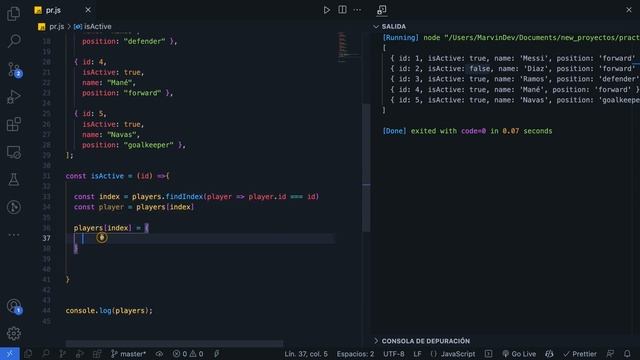Click the output row with name 'Diaz'
The height and width of the screenshot is (360, 640).
pos(513,69)
